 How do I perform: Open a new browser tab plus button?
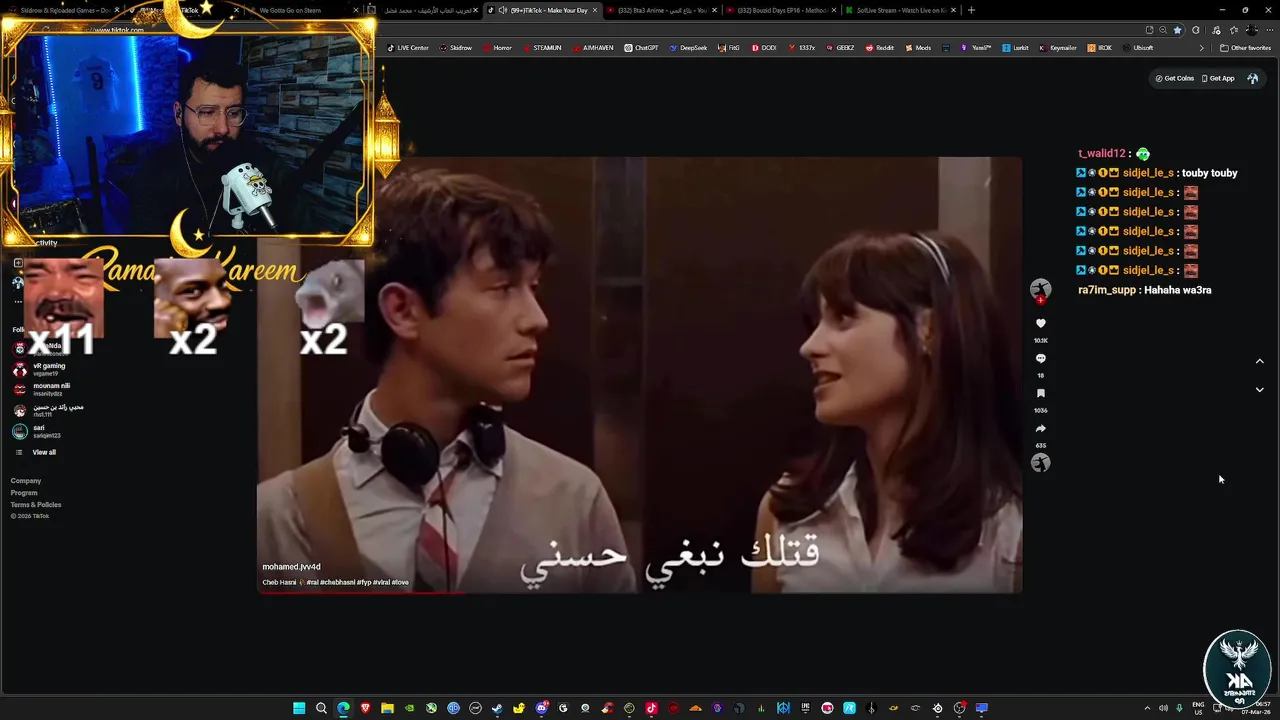pos(971,10)
